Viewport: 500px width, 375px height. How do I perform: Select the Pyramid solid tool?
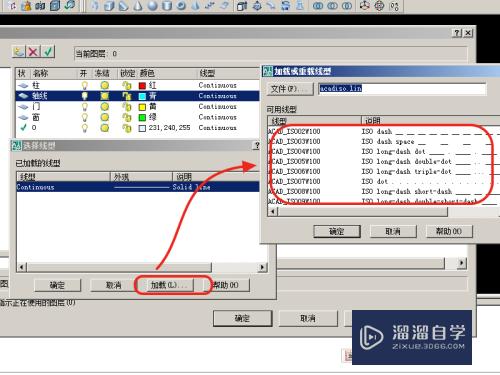196,5
